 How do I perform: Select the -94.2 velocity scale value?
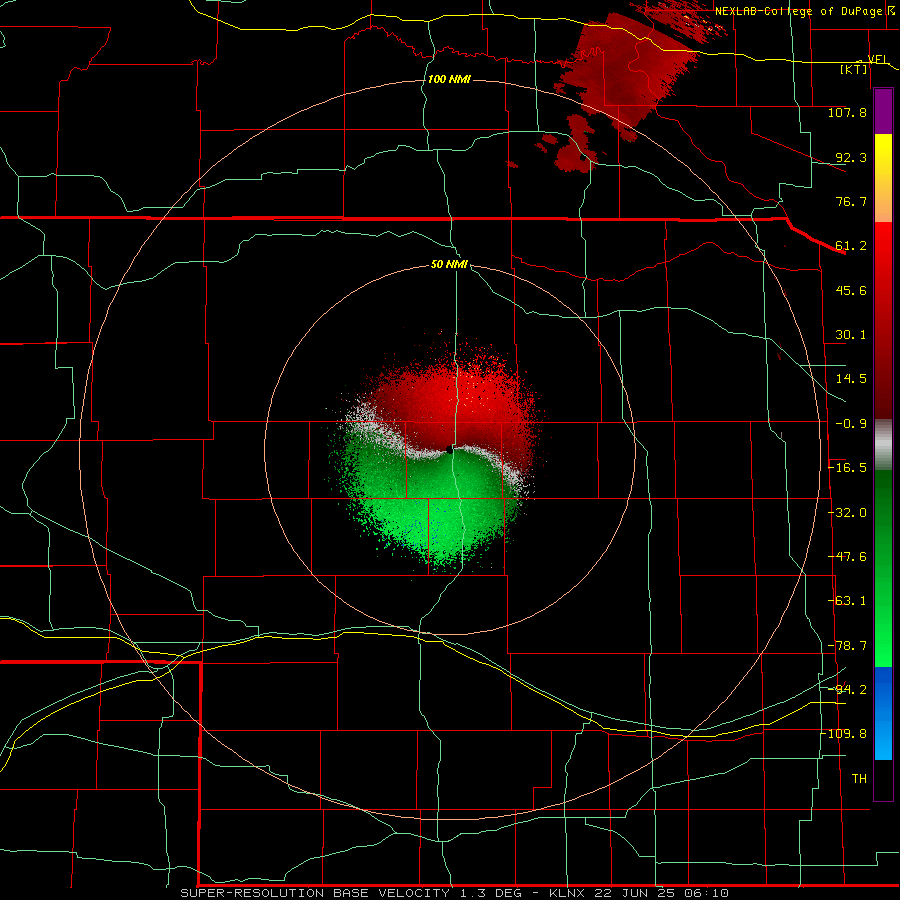(x=847, y=690)
